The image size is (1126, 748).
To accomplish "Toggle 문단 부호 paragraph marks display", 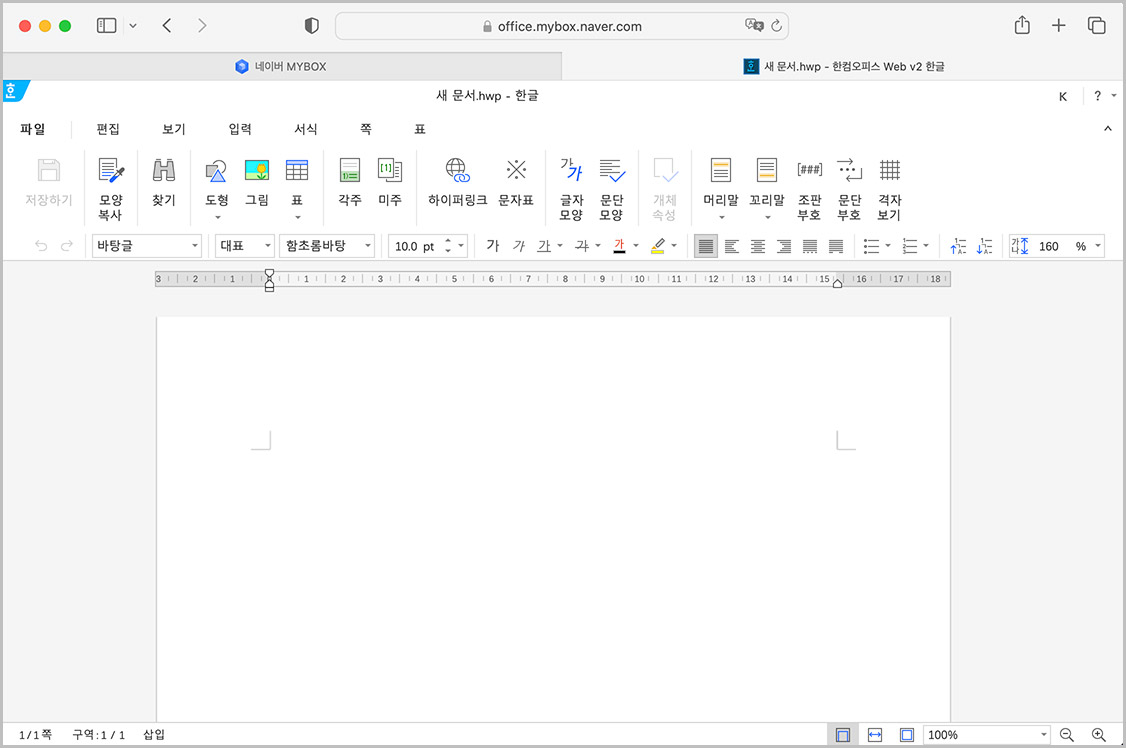I will [x=850, y=171].
